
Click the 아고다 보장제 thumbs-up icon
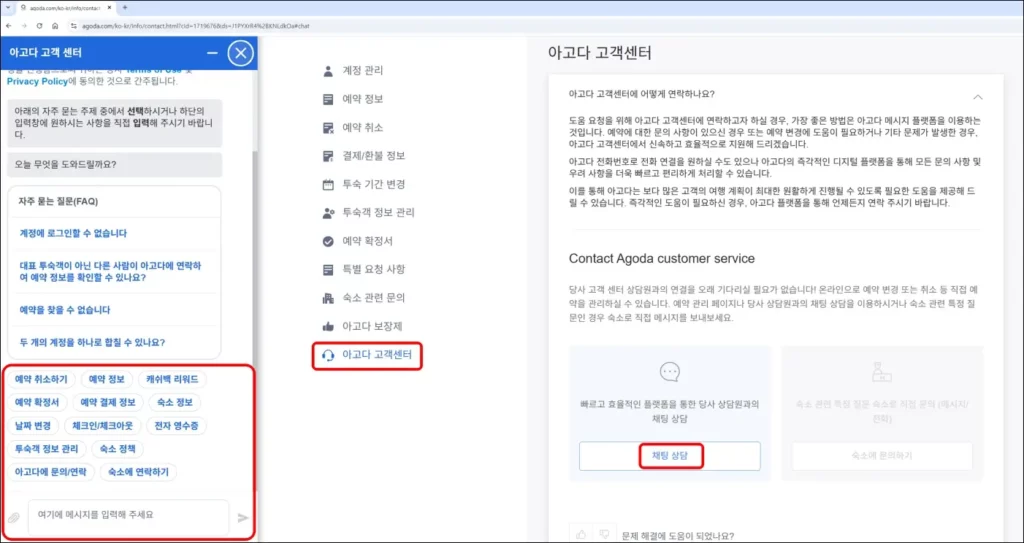coord(328,326)
